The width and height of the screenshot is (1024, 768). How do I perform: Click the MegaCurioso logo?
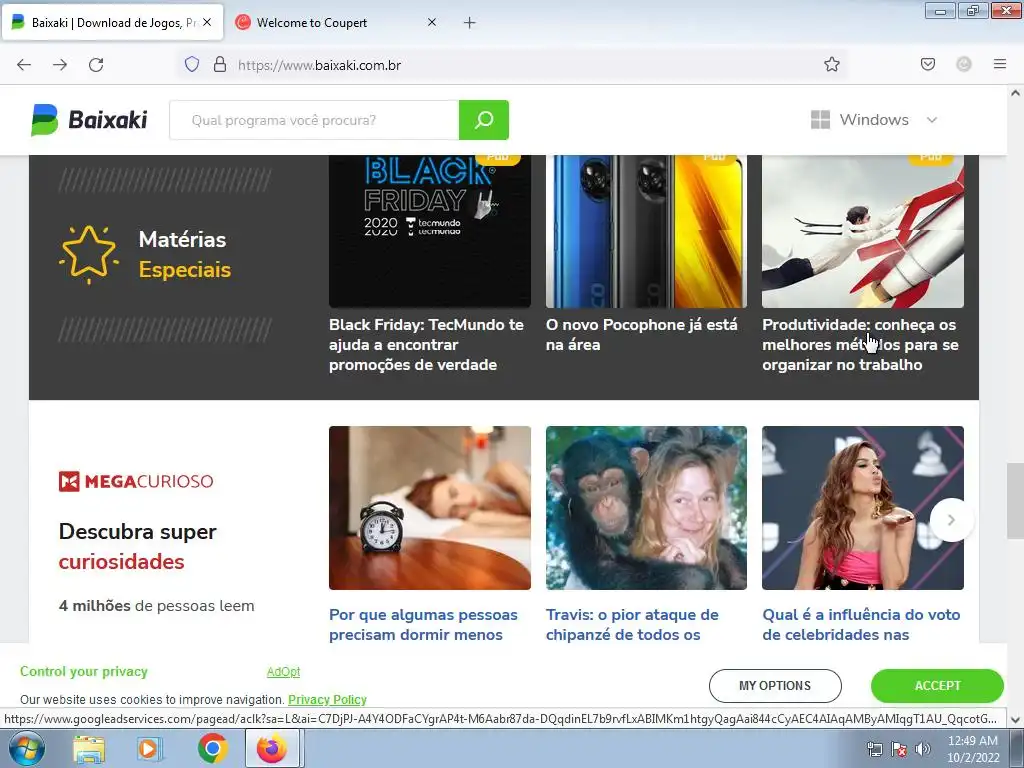click(x=136, y=481)
